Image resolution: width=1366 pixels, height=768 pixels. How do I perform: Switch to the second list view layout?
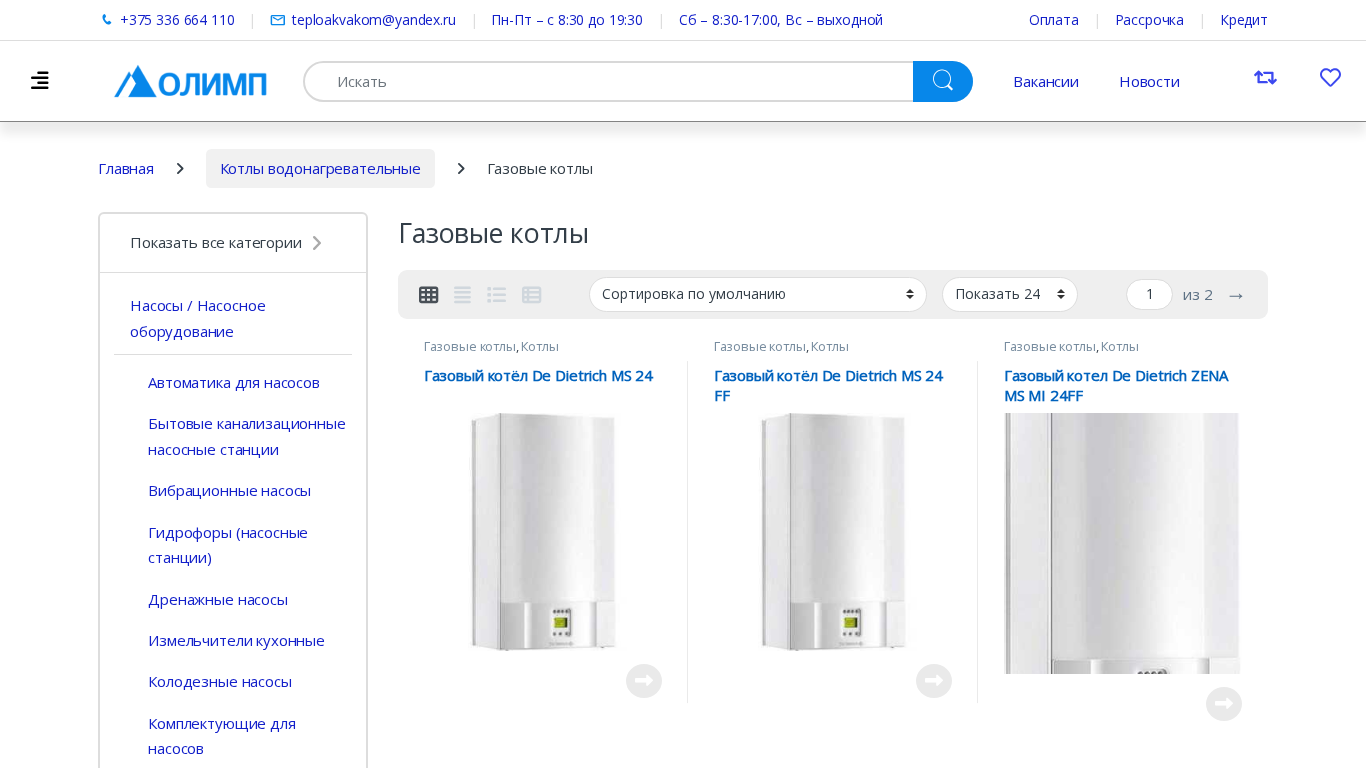(462, 295)
